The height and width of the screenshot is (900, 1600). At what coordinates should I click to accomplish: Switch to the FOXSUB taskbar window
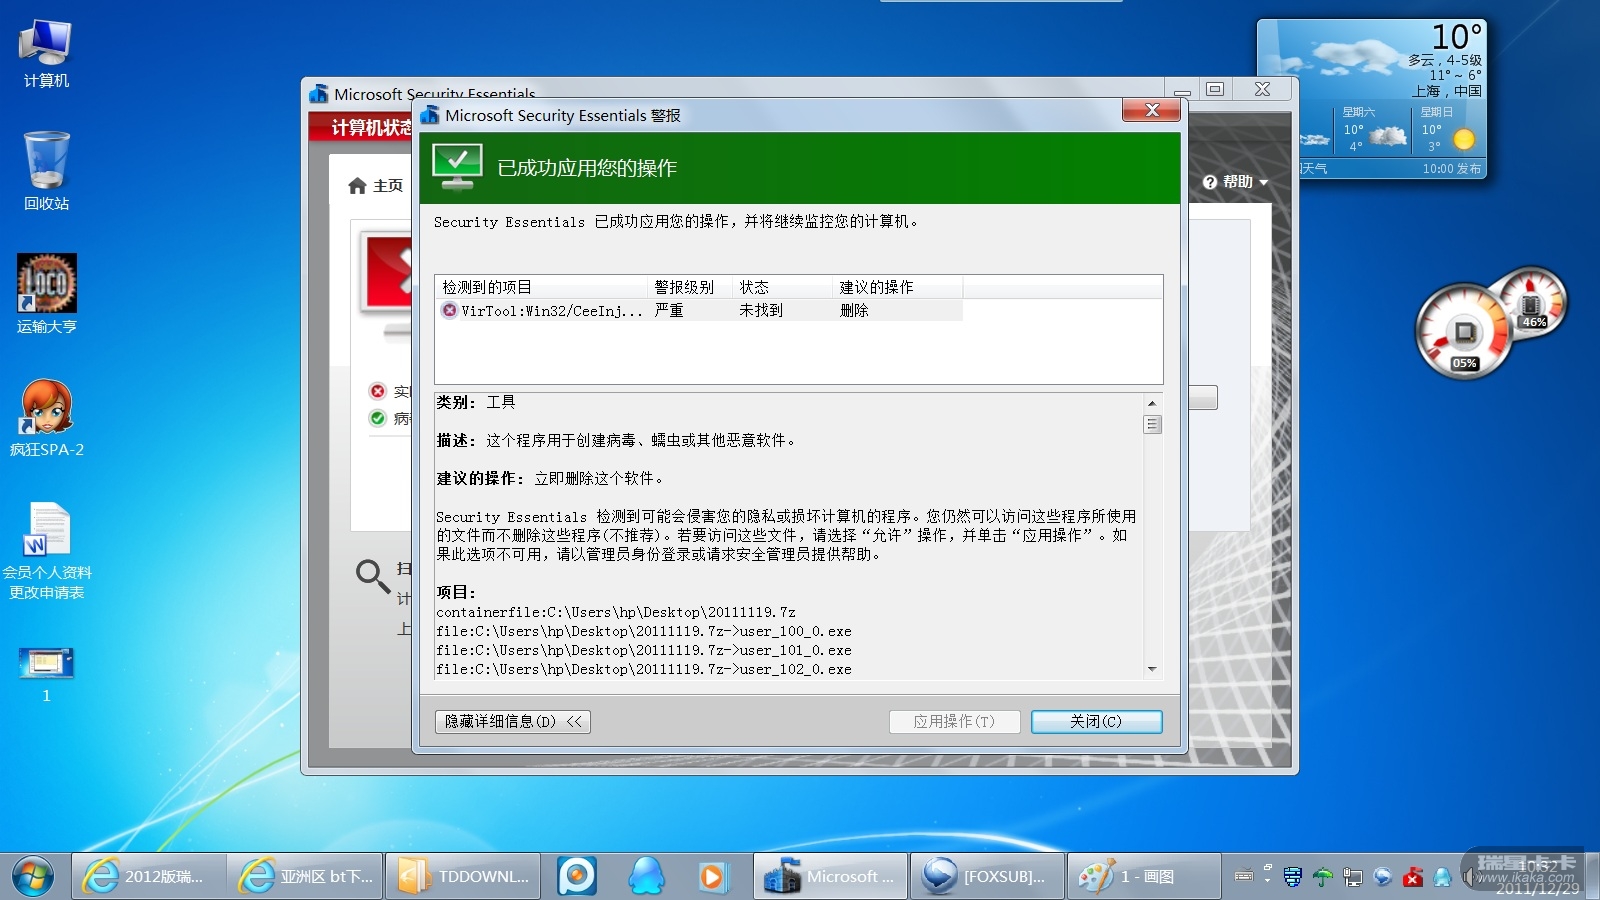[987, 877]
